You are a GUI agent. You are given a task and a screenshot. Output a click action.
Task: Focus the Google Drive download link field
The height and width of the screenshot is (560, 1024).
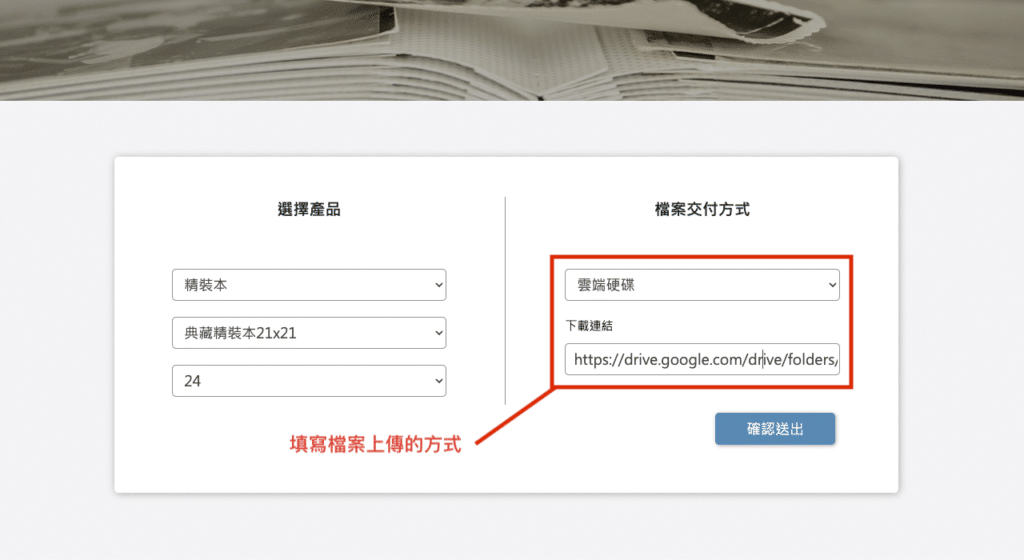tap(702, 359)
